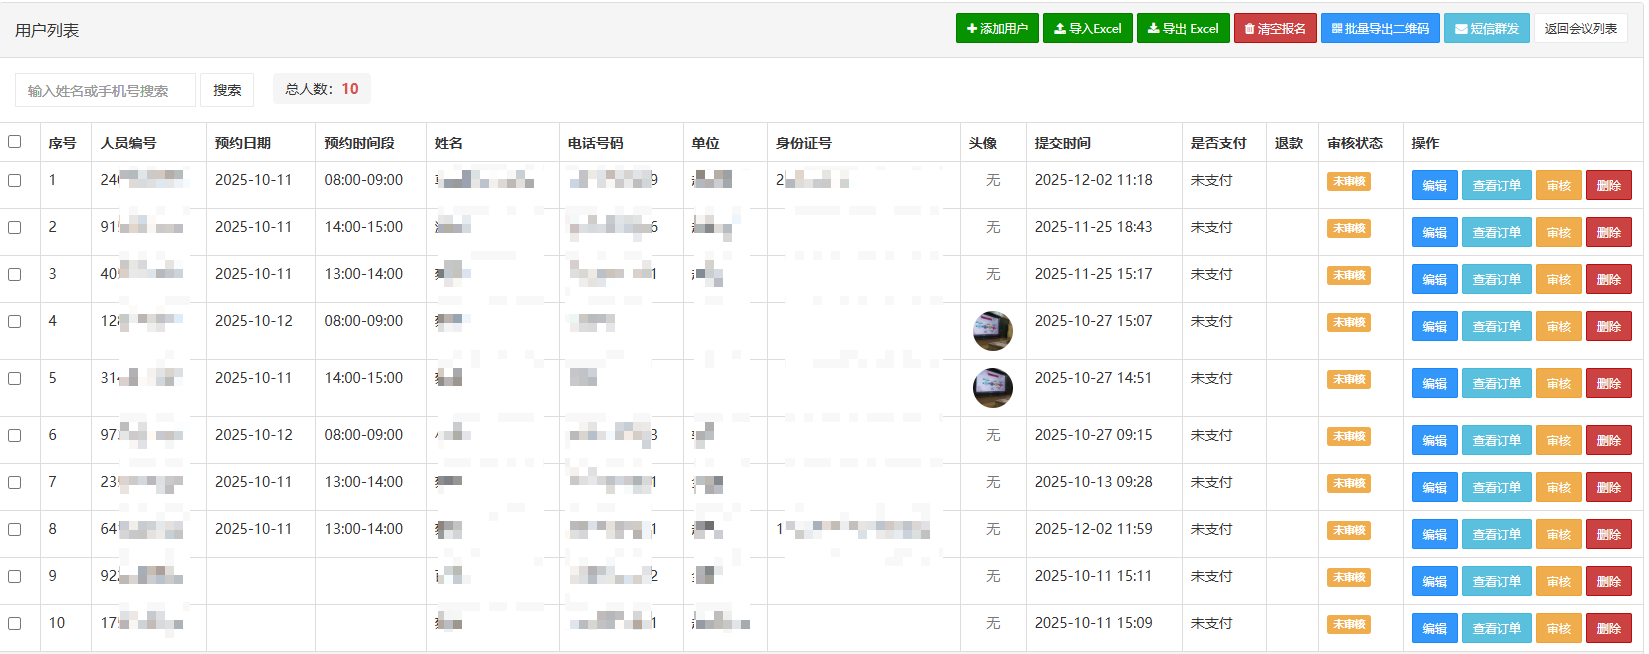Focus the name or phone search field
The height and width of the screenshot is (654, 1649).
pyautogui.click(x=105, y=90)
